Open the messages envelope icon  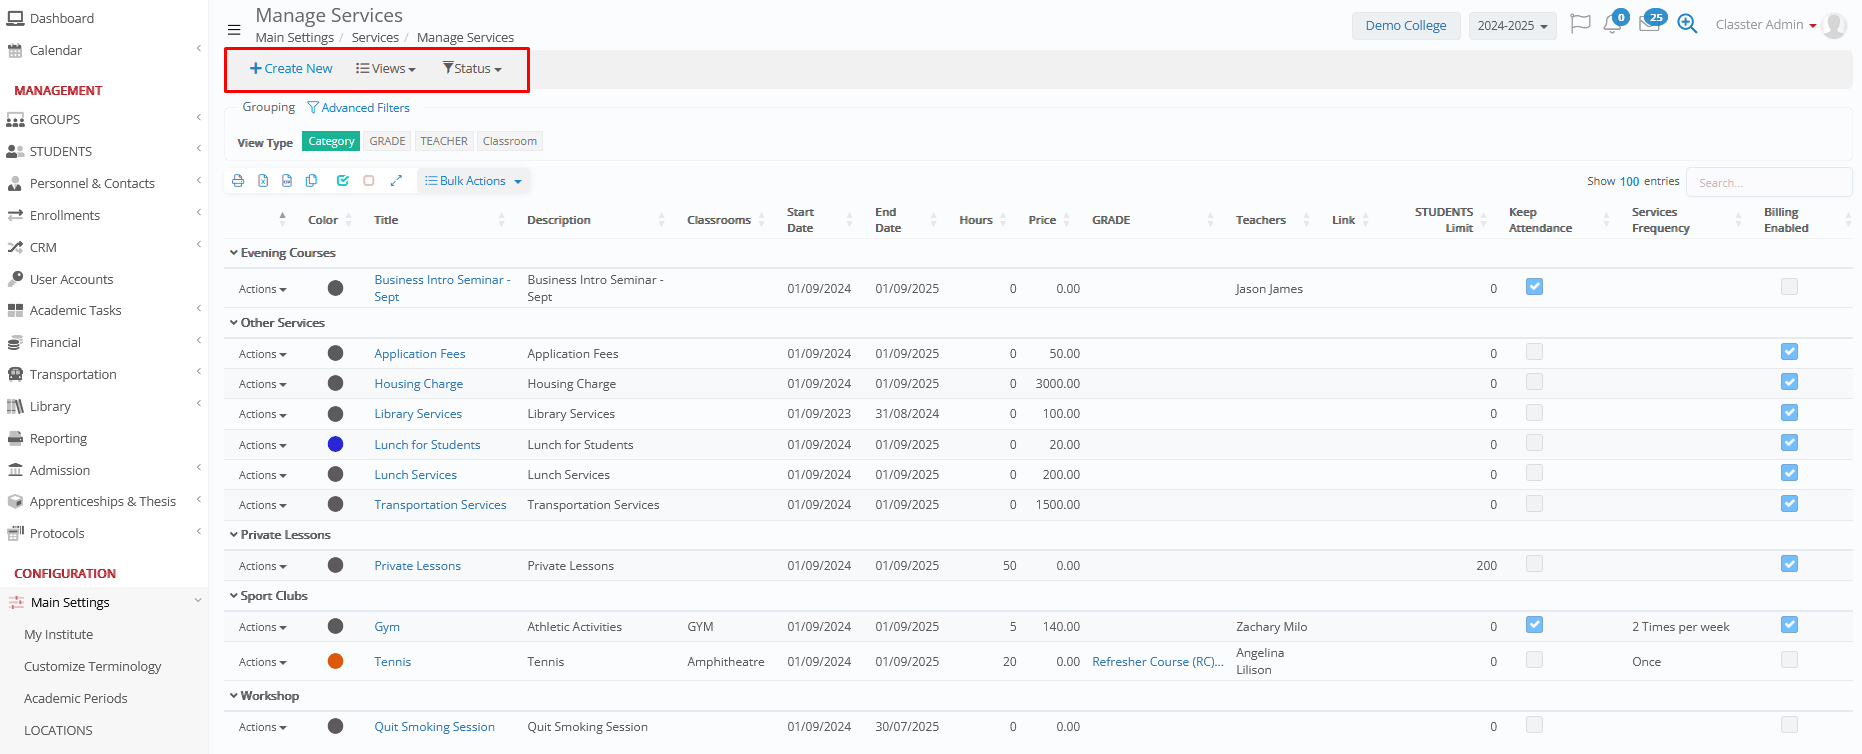tap(1649, 24)
